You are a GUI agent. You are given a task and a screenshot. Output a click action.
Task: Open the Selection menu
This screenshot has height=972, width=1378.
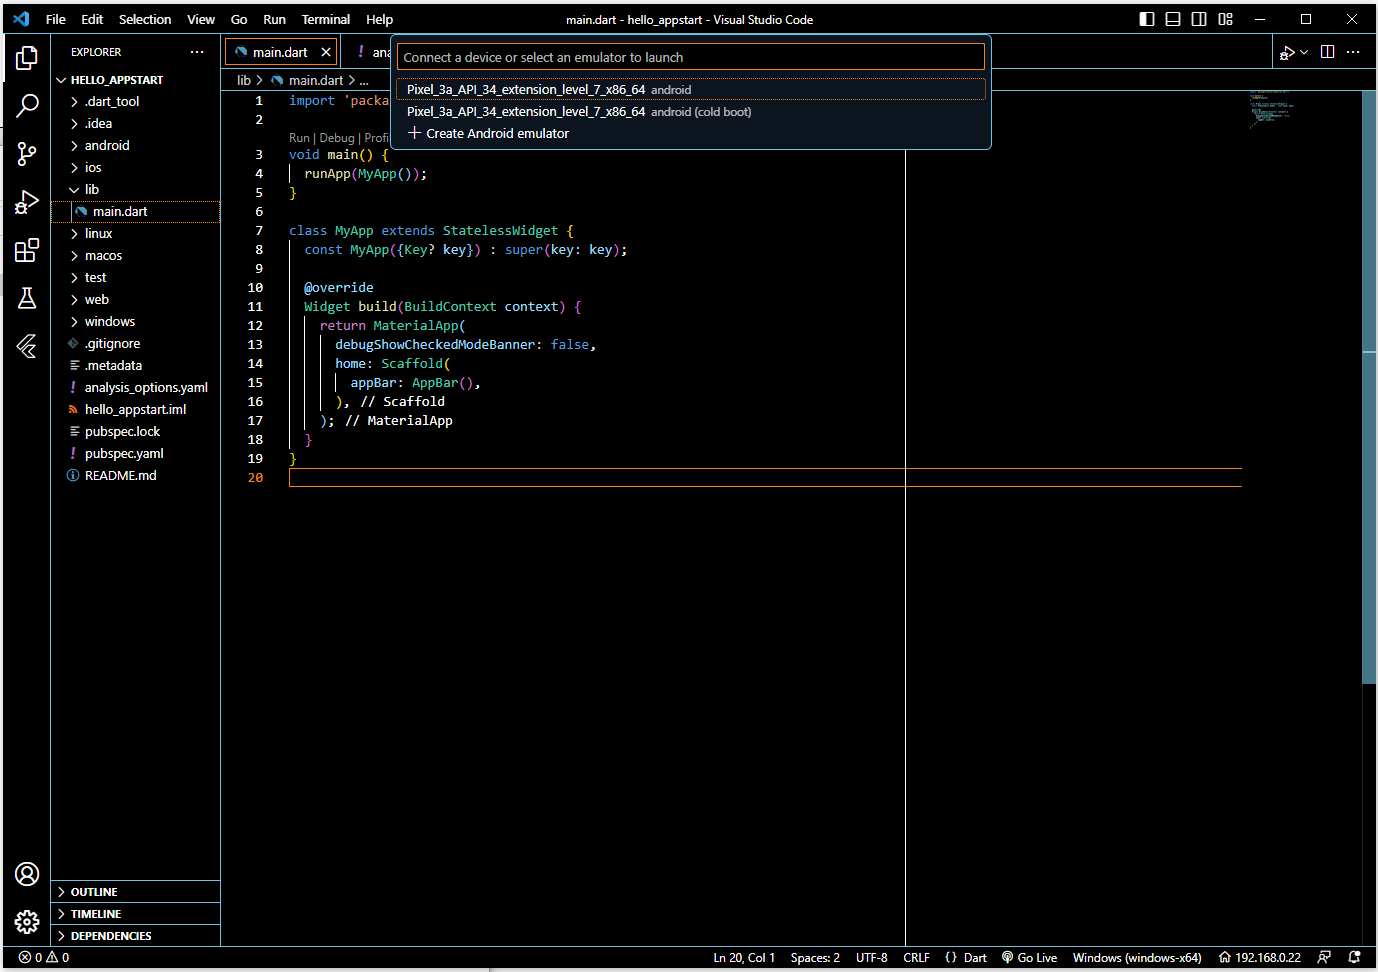click(x=145, y=19)
